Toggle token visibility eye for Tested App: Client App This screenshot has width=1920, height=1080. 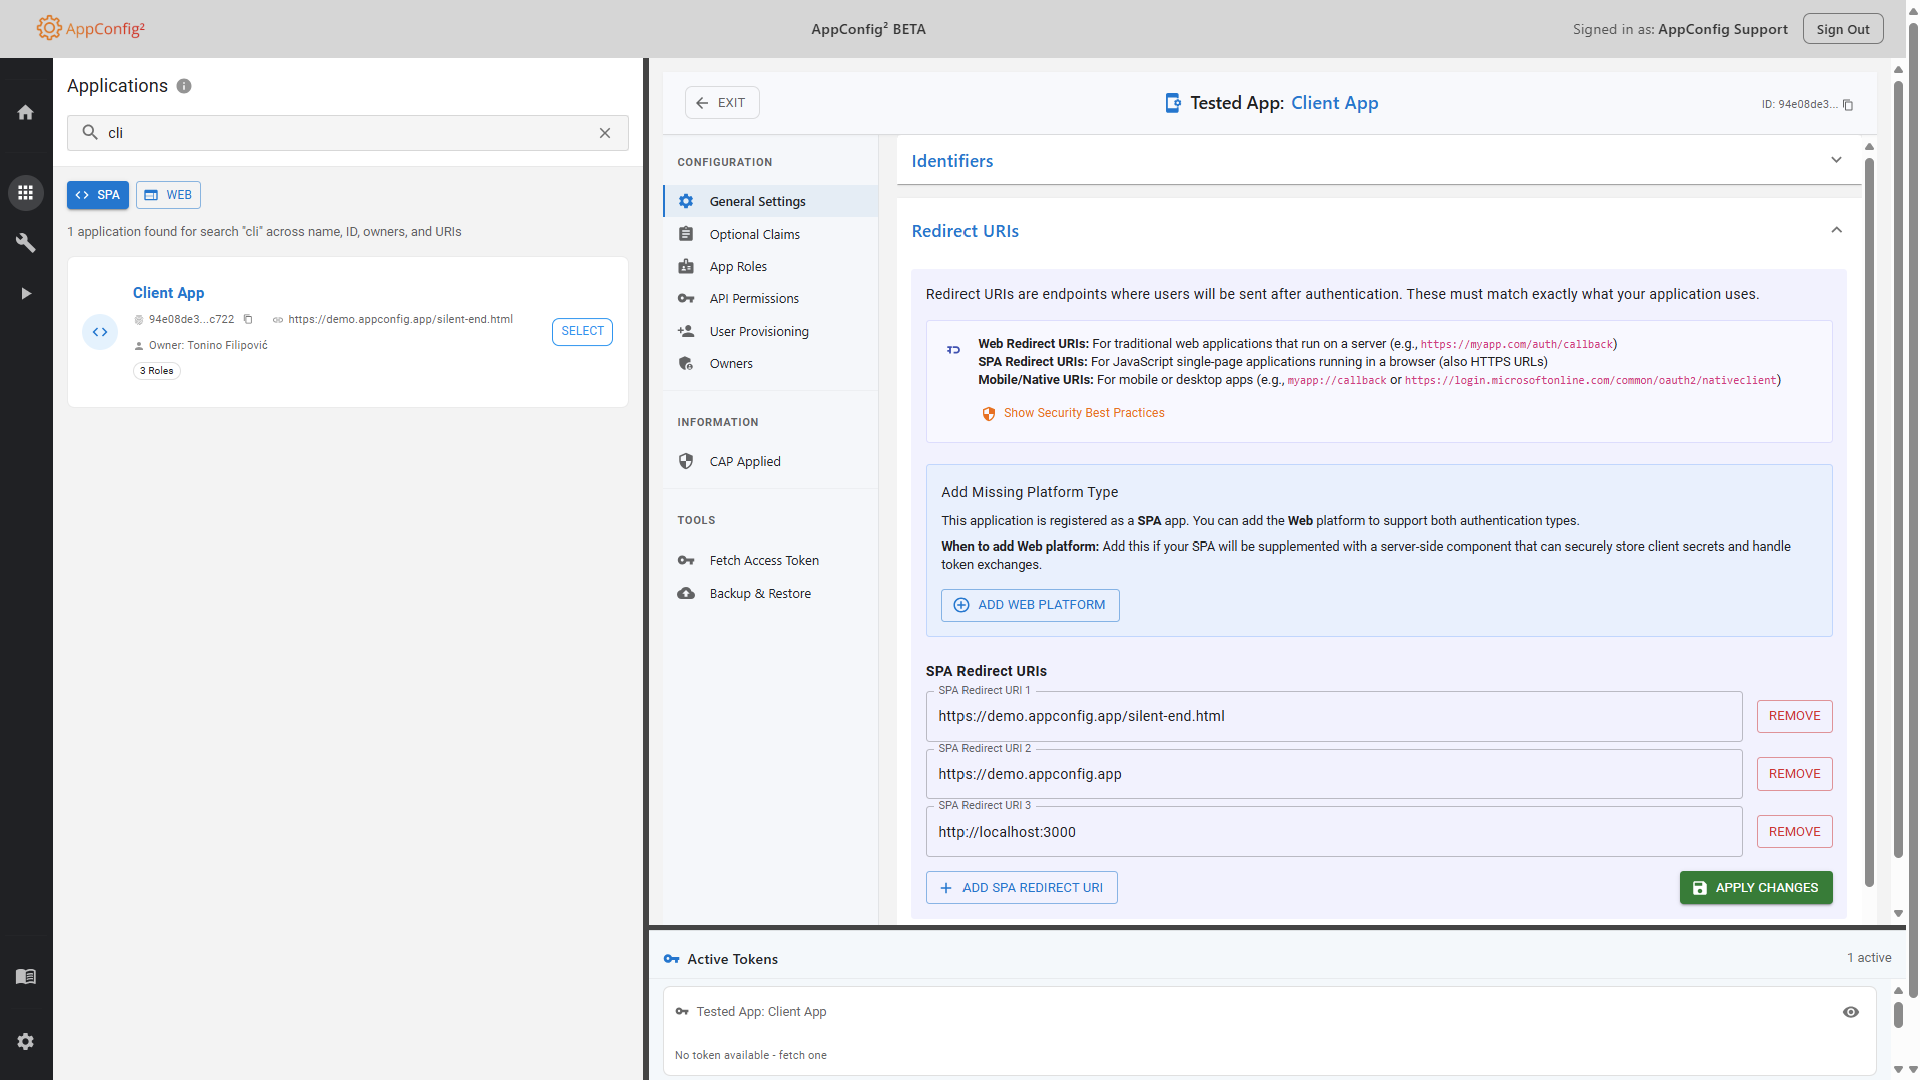(1851, 1012)
